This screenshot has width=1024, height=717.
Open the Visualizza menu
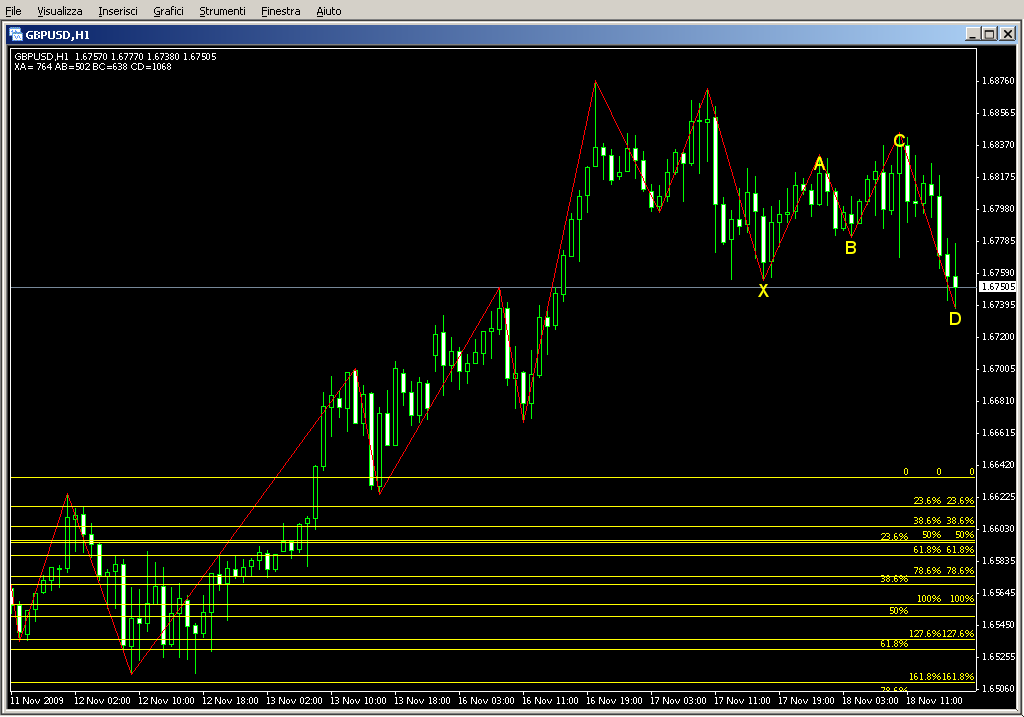point(59,11)
